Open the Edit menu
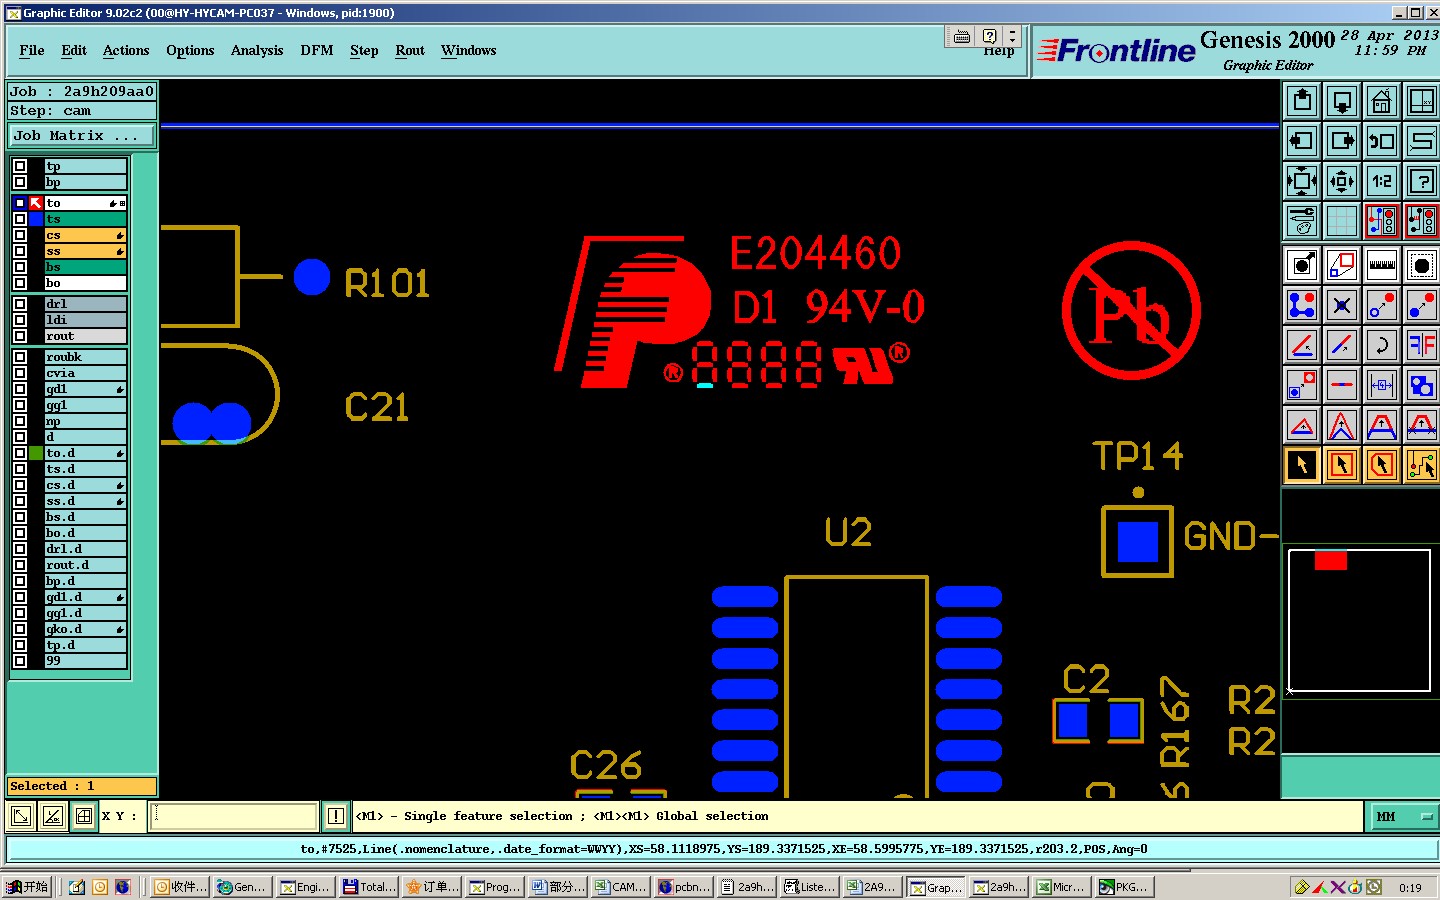 coord(74,50)
